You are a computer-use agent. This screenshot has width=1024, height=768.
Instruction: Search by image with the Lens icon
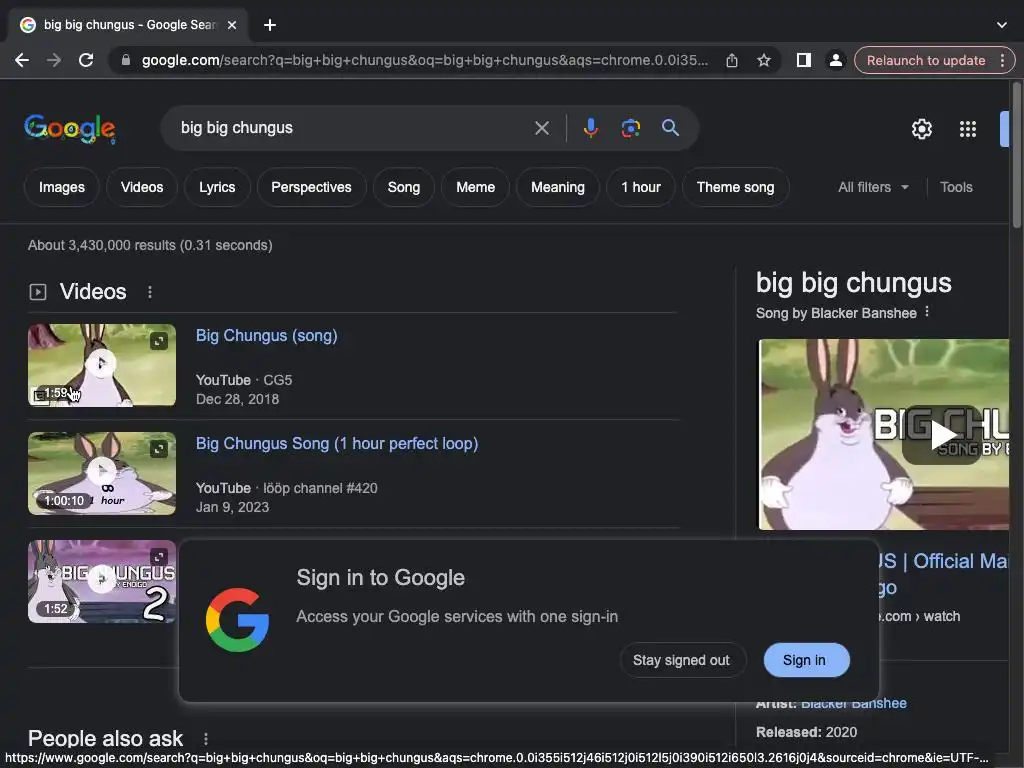pyautogui.click(x=630, y=128)
